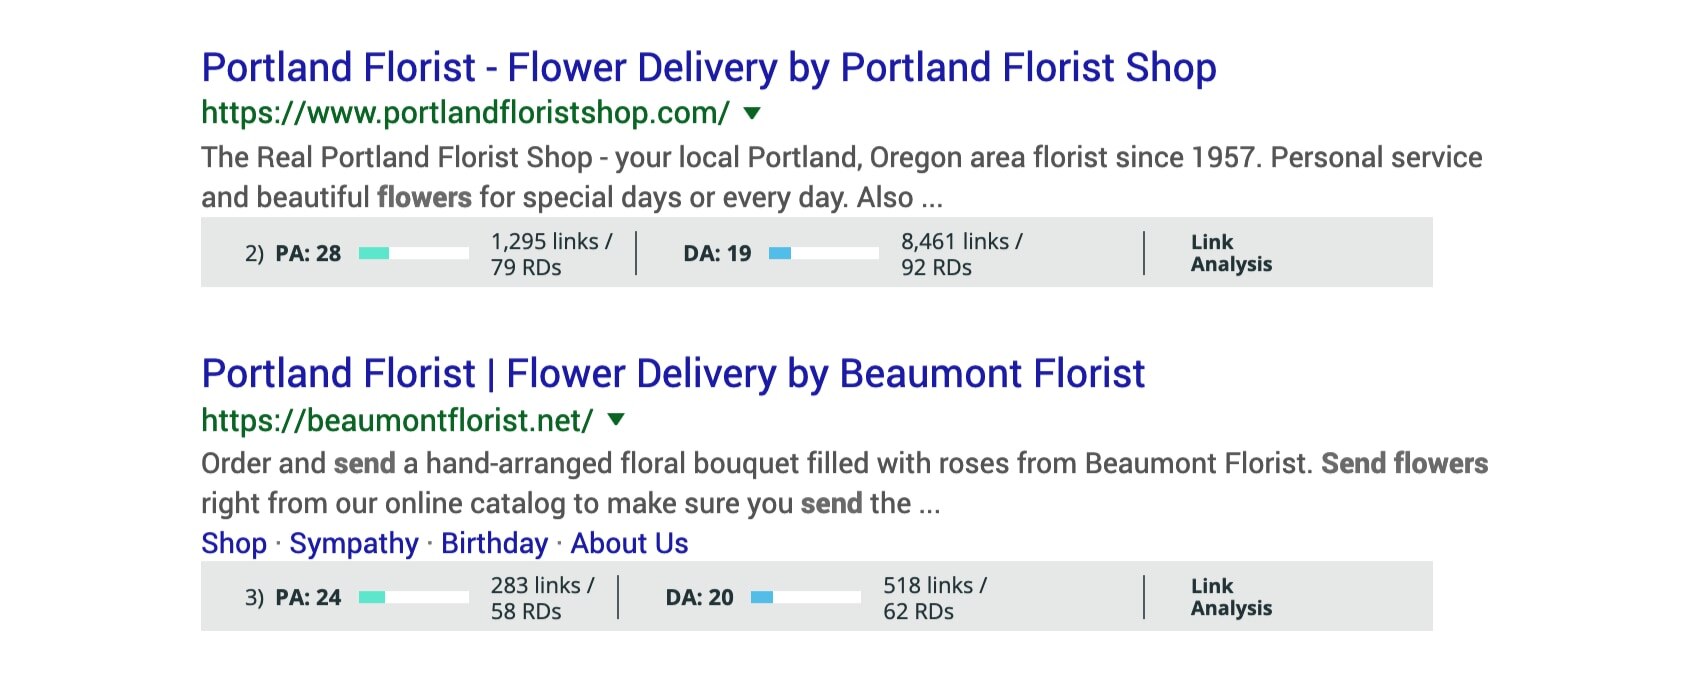The image size is (1697, 681).
Task: Open Beaumont Florist result title link
Action: pyautogui.click(x=672, y=374)
